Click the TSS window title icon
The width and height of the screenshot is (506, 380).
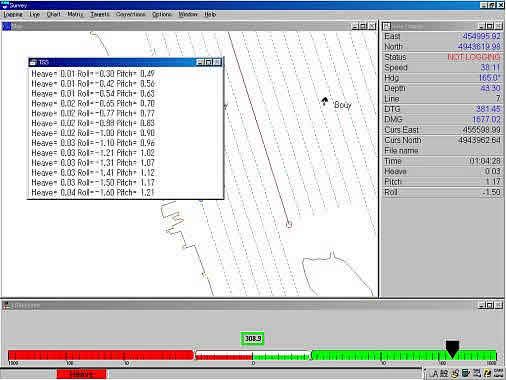tap(33, 62)
